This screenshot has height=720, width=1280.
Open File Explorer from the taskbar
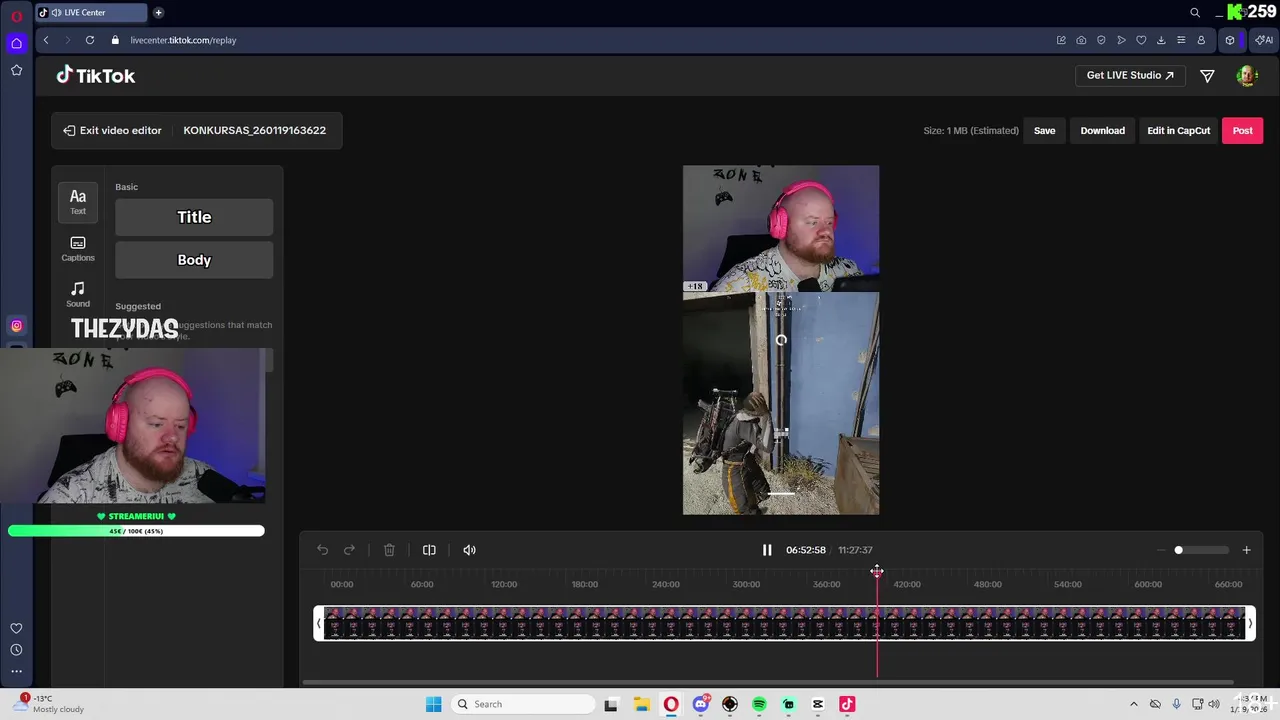tap(641, 704)
